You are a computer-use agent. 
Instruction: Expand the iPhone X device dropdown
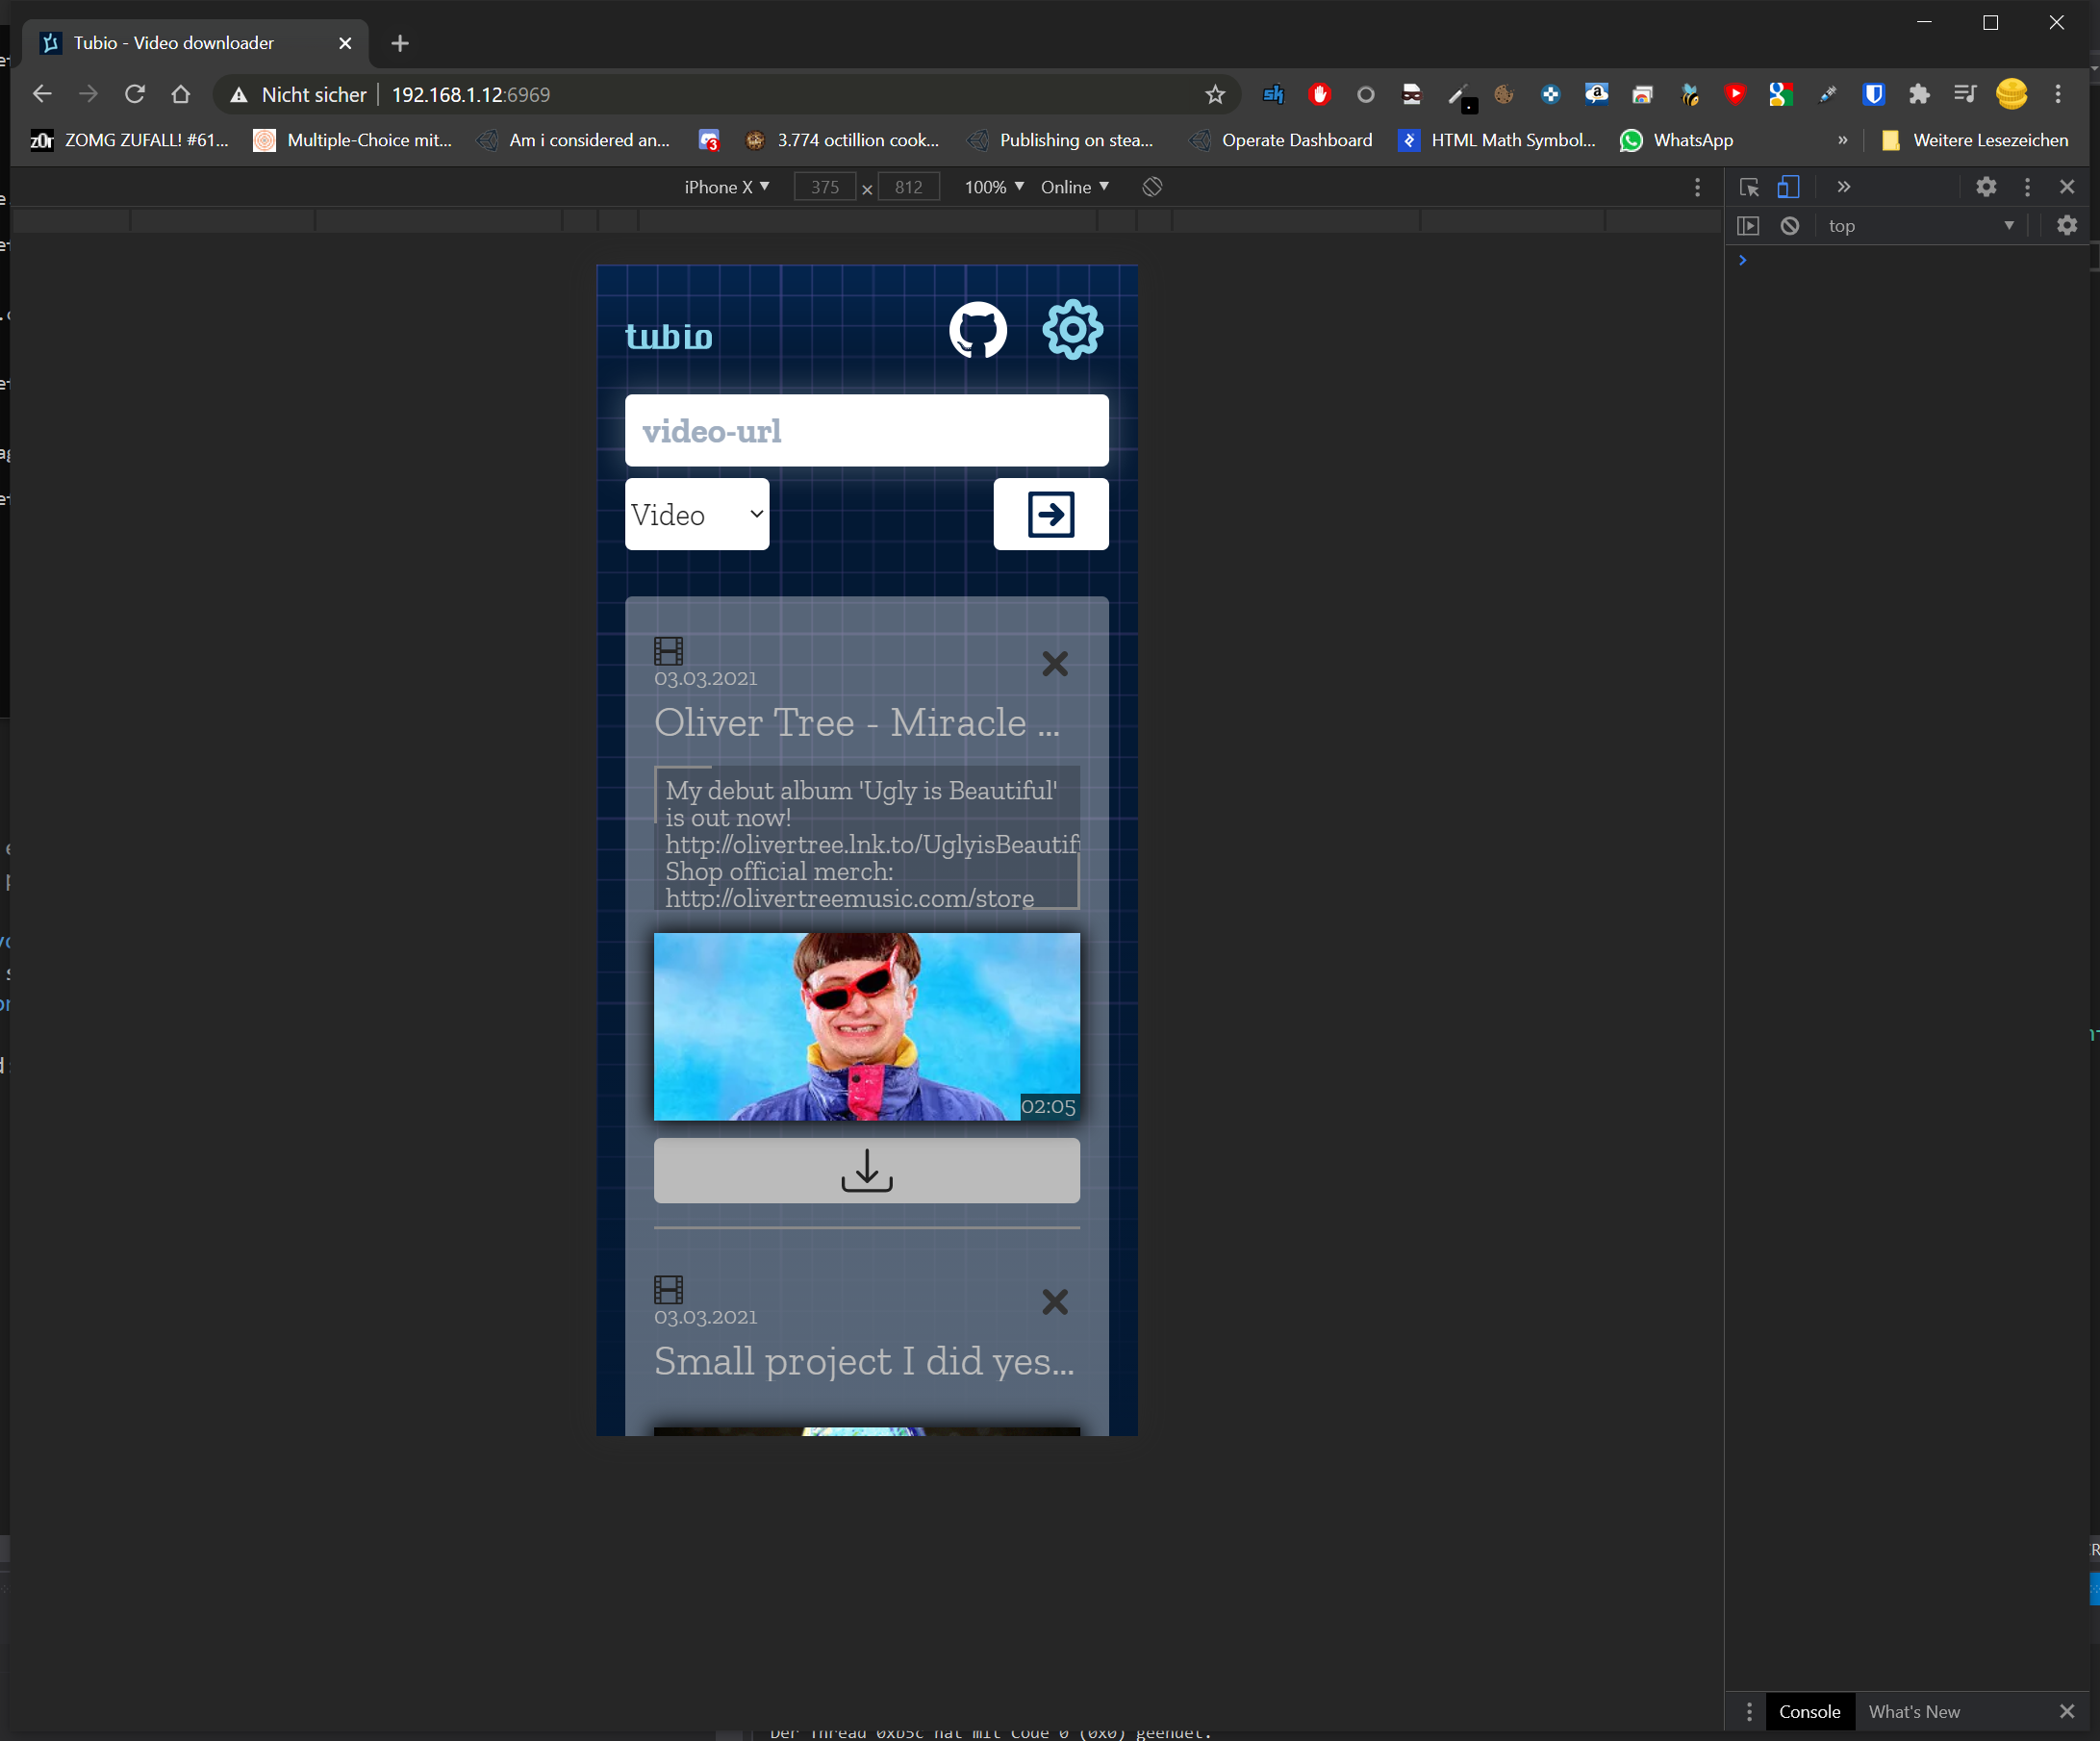(726, 187)
